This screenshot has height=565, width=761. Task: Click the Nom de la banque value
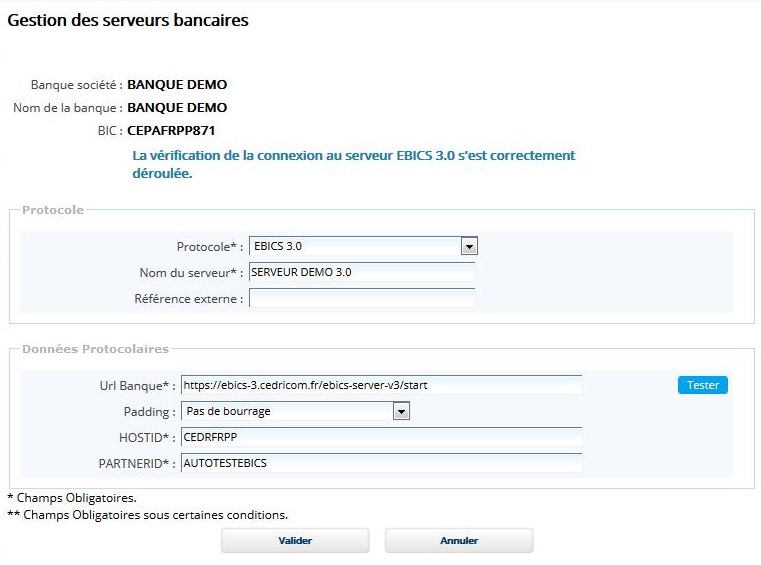point(177,107)
